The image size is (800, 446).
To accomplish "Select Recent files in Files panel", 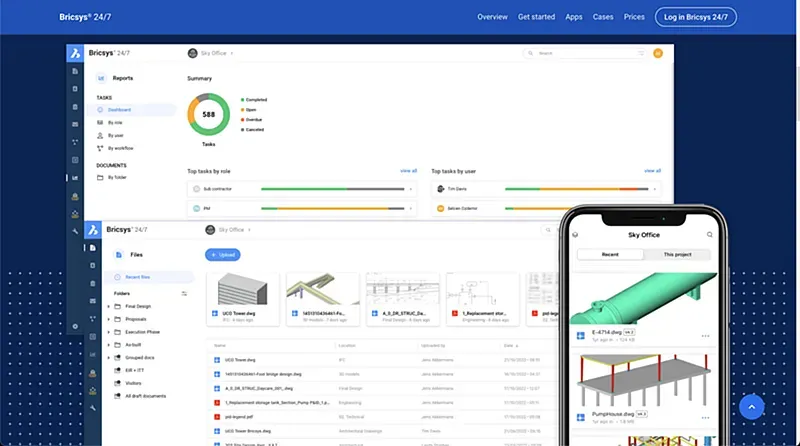I will 149,277.
